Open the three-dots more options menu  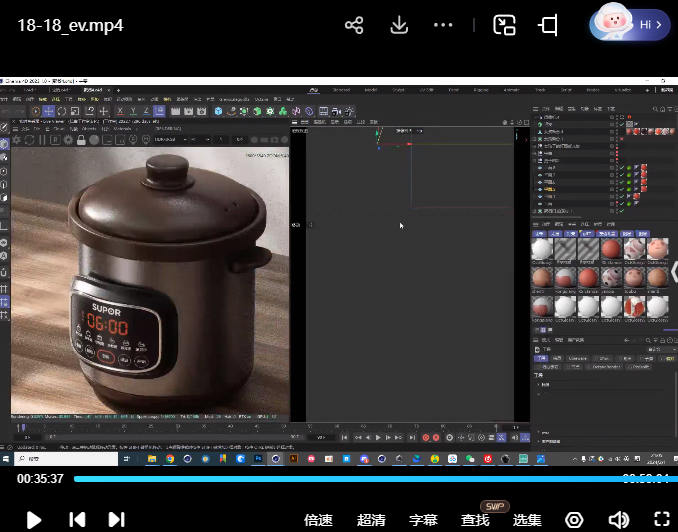[x=443, y=25]
